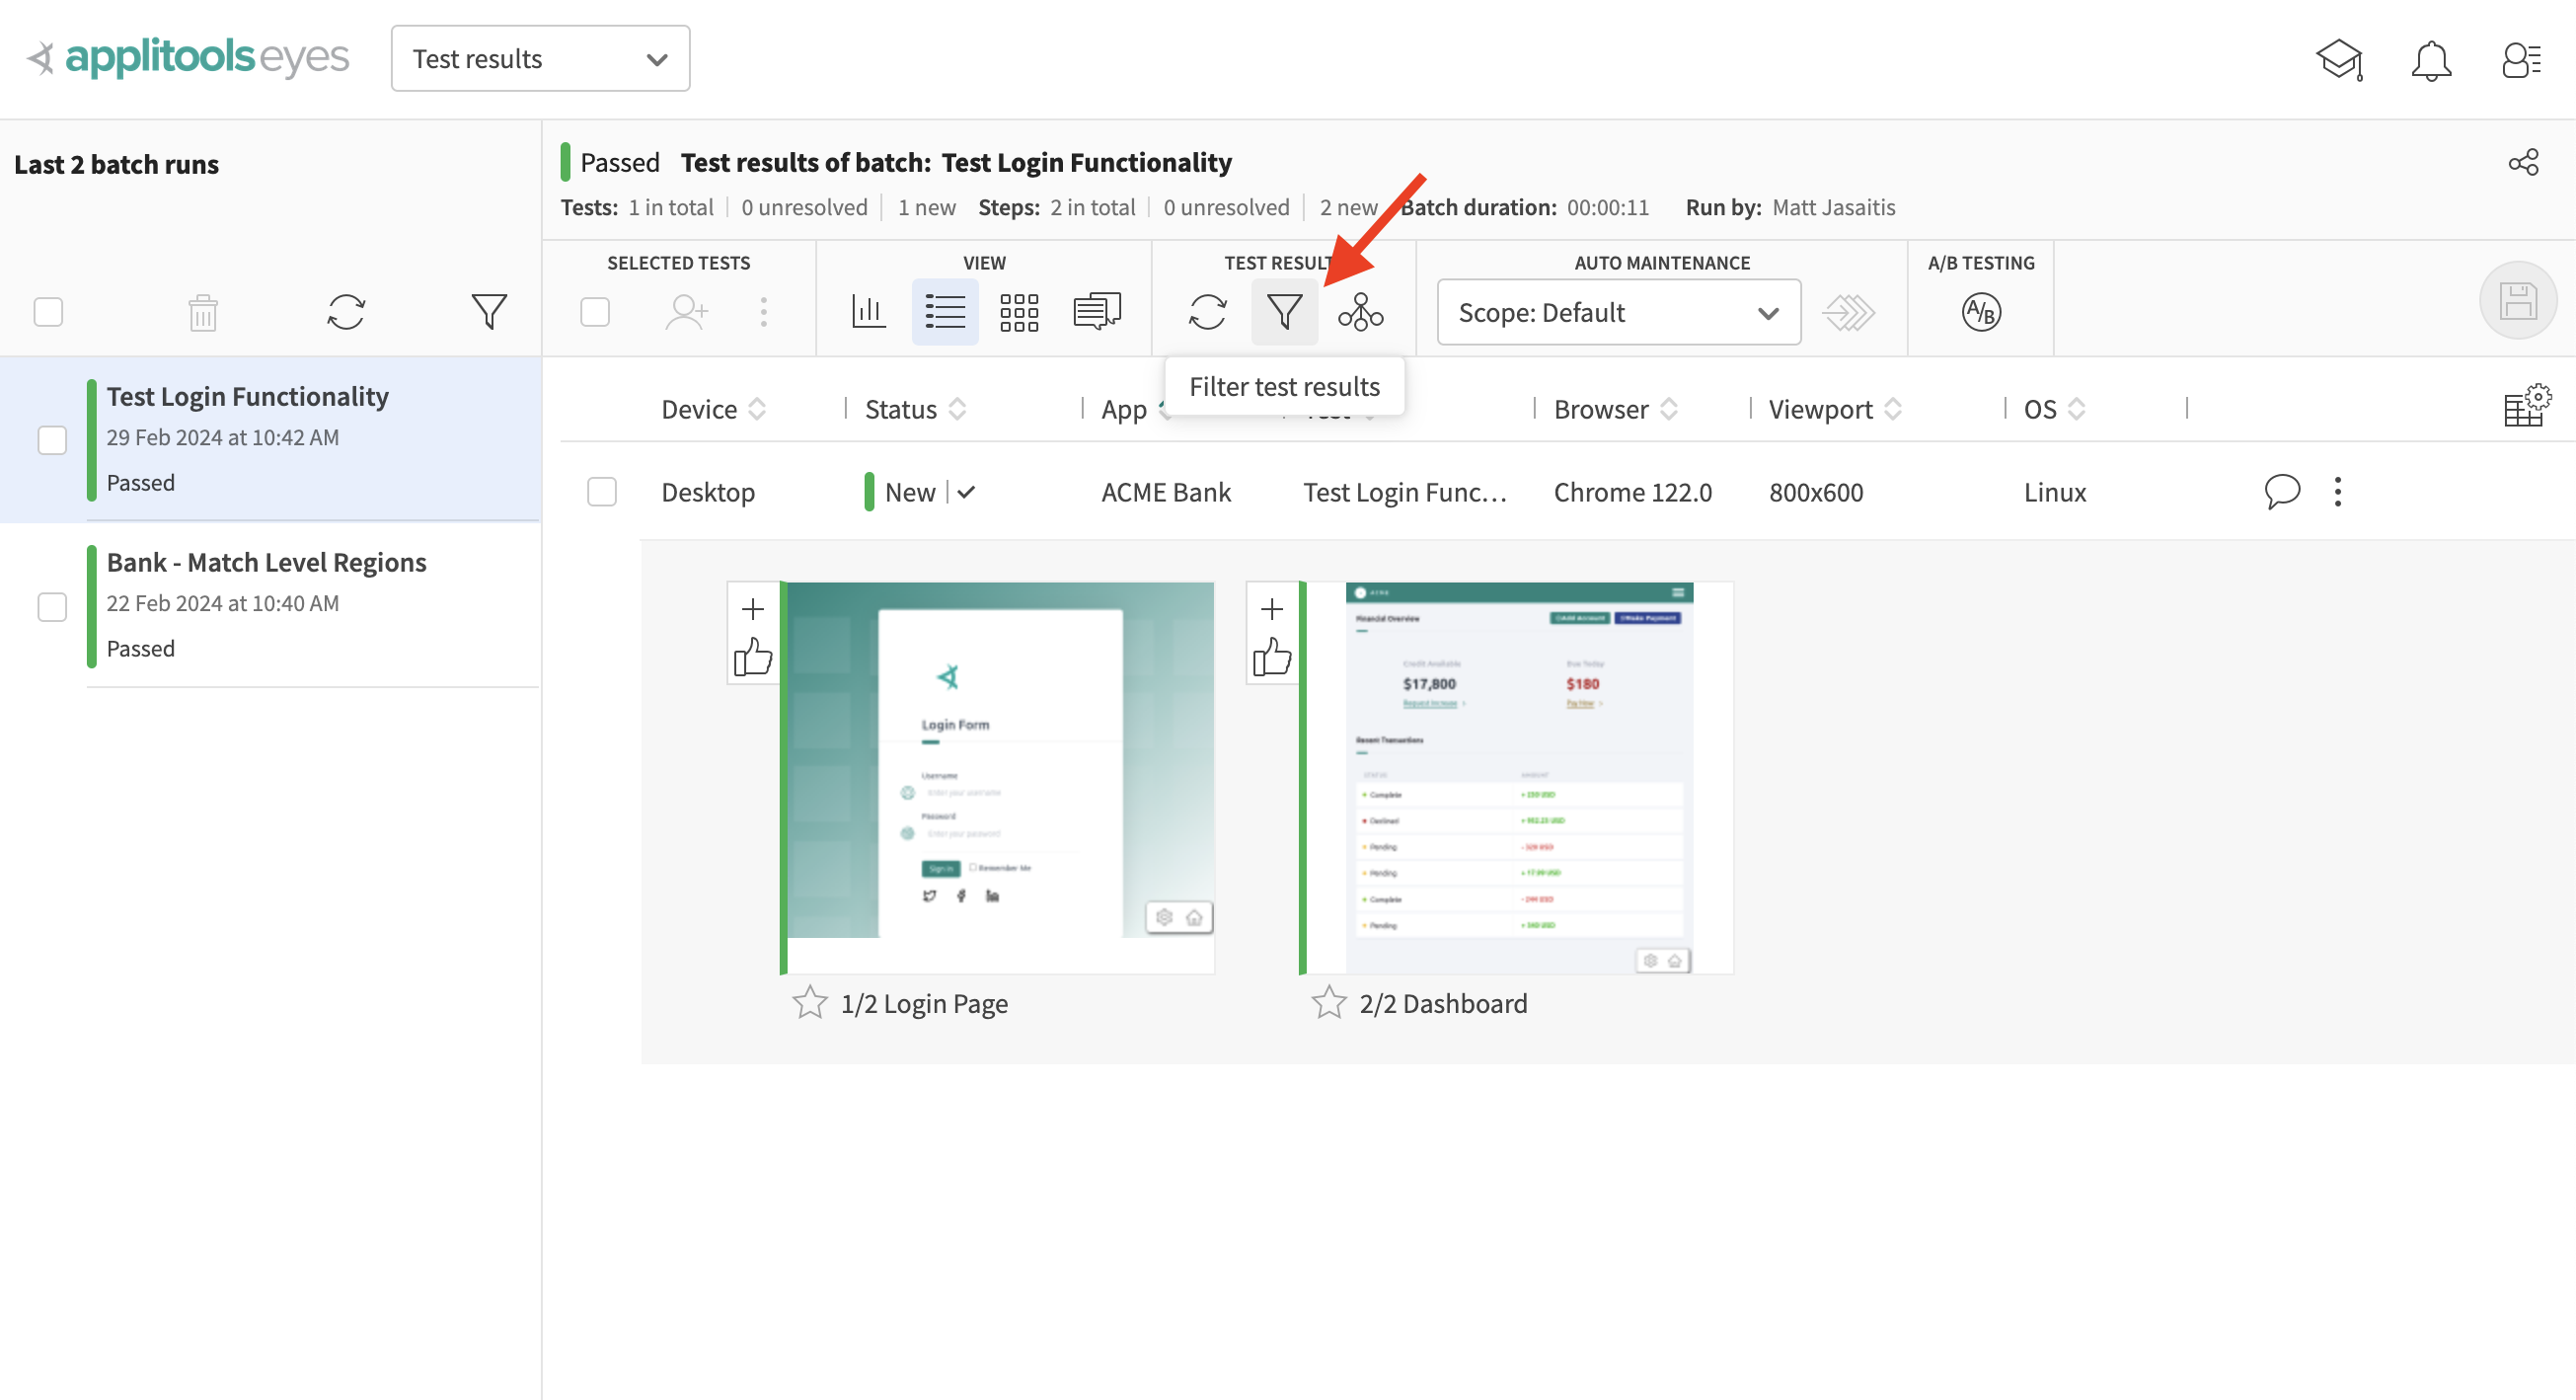Click the Matt Jasaitis run-by name
Viewport: 2576px width, 1400px height.
(x=1833, y=207)
